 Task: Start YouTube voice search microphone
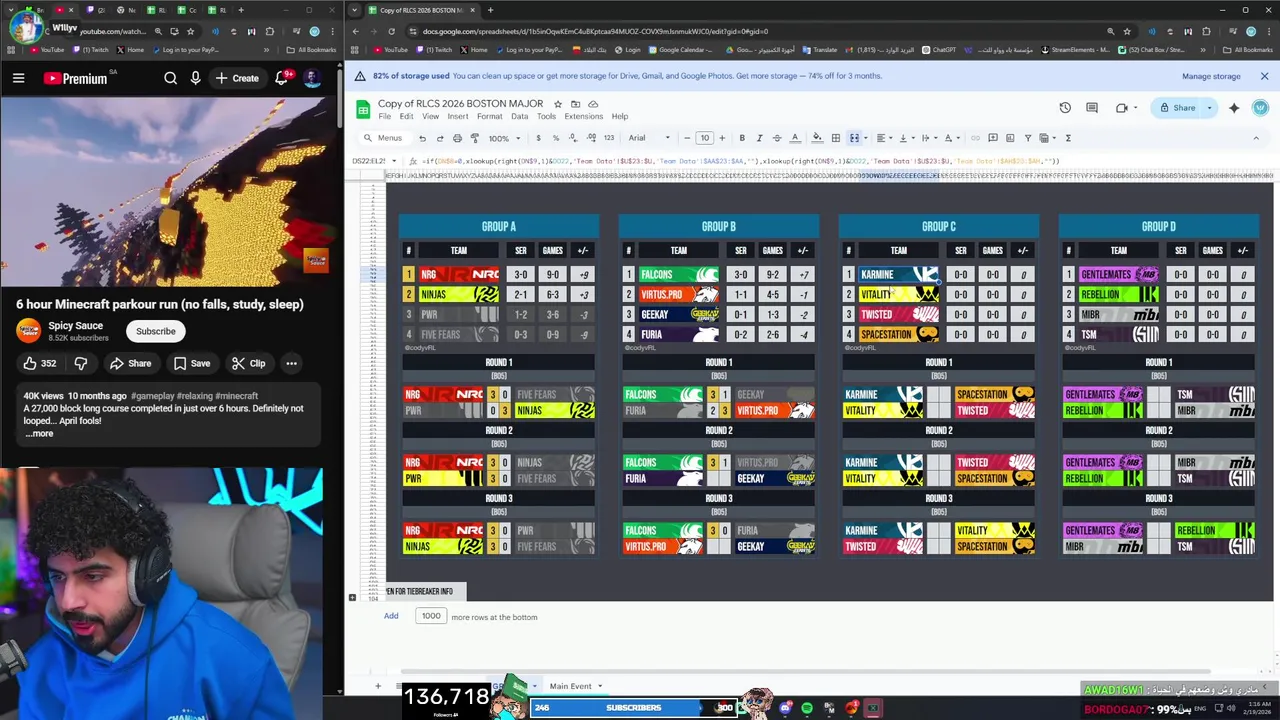tap(195, 78)
